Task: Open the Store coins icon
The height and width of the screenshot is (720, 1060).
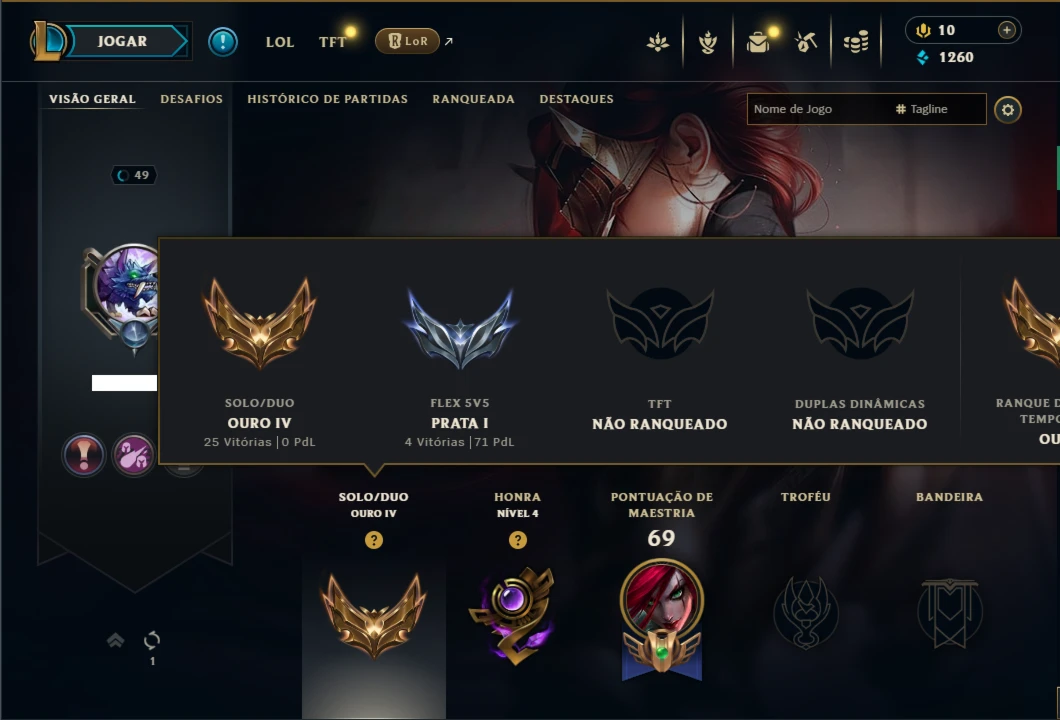Action: point(856,43)
